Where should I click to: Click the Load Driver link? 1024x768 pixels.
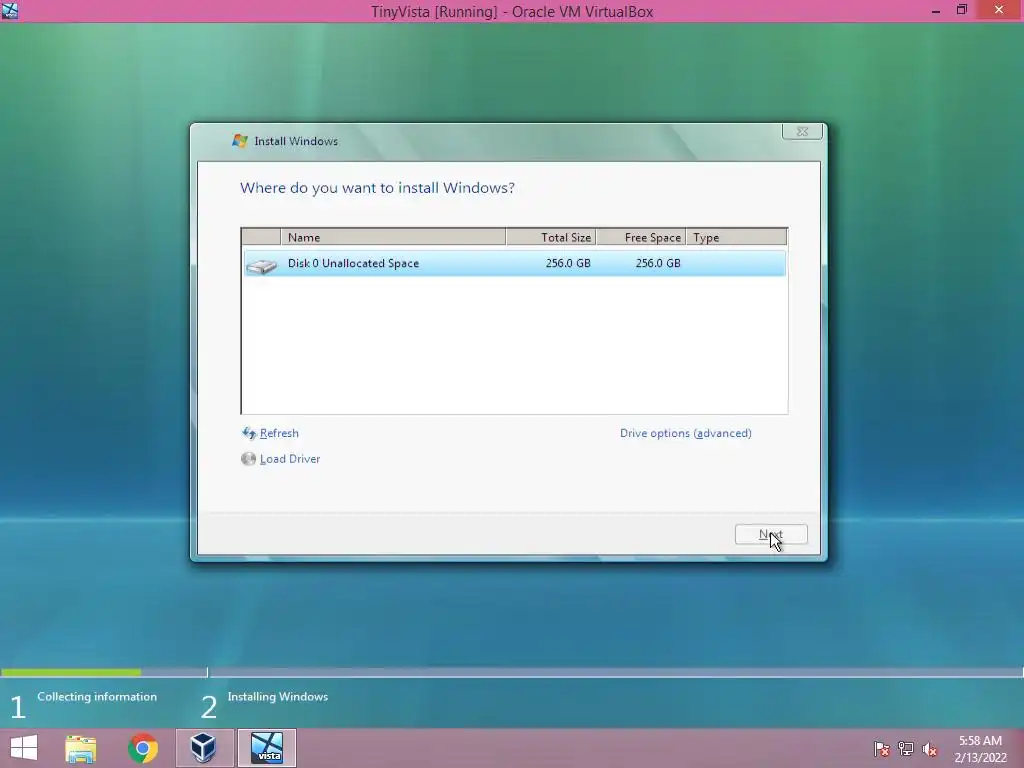pyautogui.click(x=290, y=458)
